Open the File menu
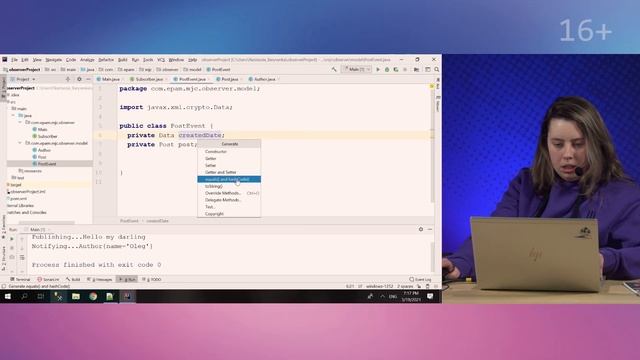Viewport: 640px width, 360px height. pos(14,60)
